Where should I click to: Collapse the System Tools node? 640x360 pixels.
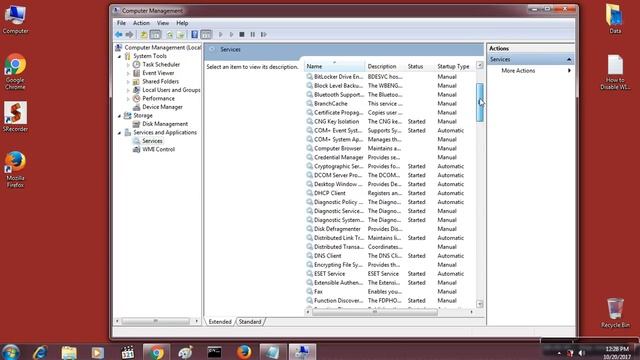[x=120, y=56]
